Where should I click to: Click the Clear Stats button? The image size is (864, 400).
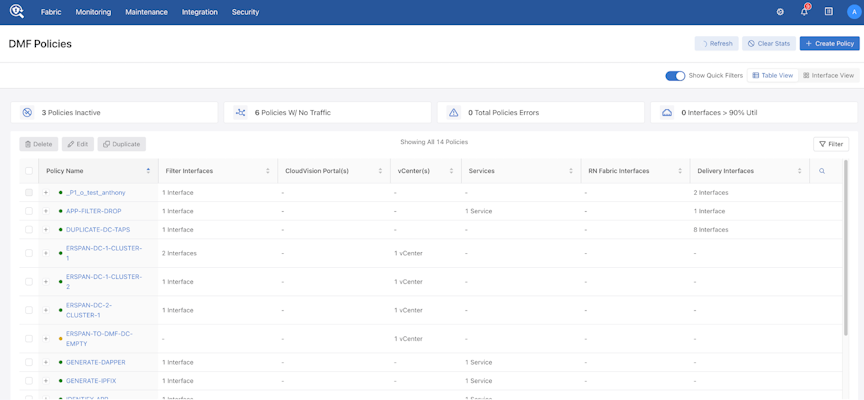point(769,44)
